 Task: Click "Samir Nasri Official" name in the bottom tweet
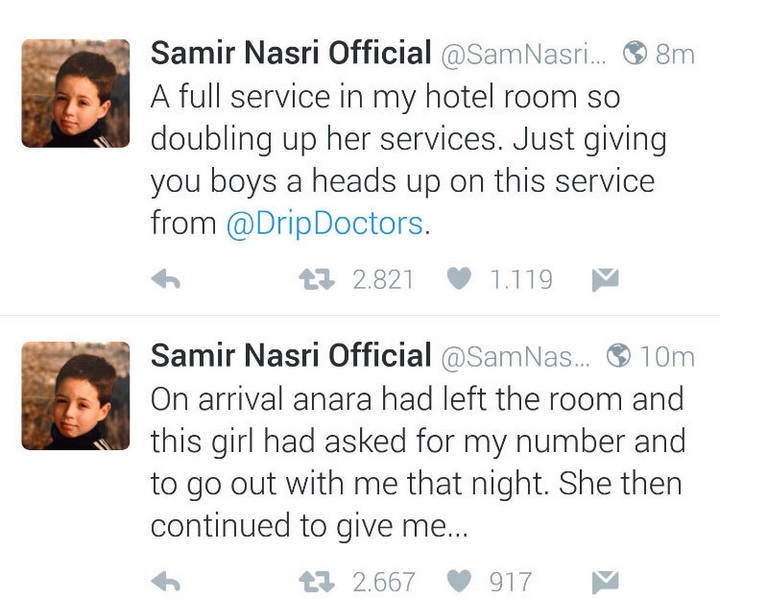pyautogui.click(x=290, y=355)
